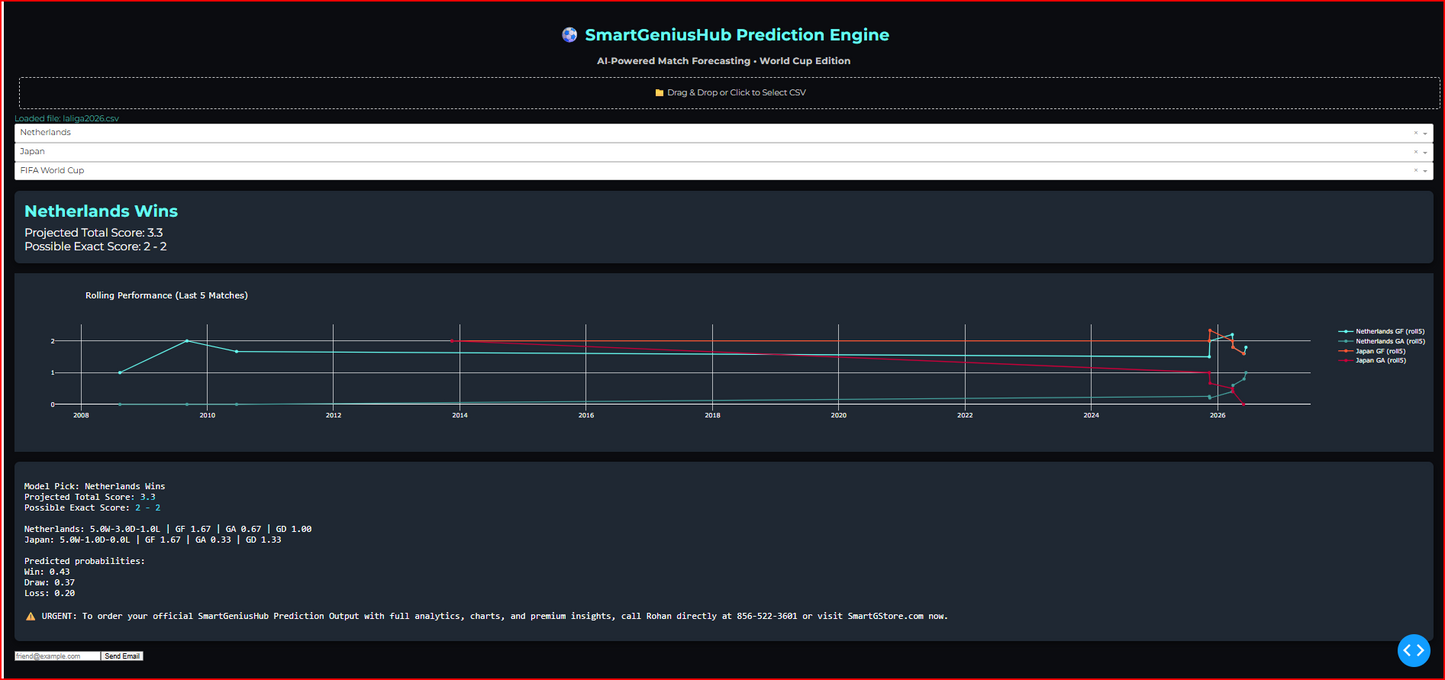Clear the FIFA World Cup selection

click(1416, 171)
